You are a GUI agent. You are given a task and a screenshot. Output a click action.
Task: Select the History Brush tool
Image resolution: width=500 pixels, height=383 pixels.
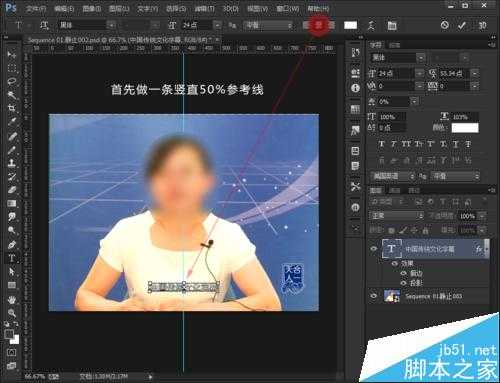pyautogui.click(x=12, y=177)
